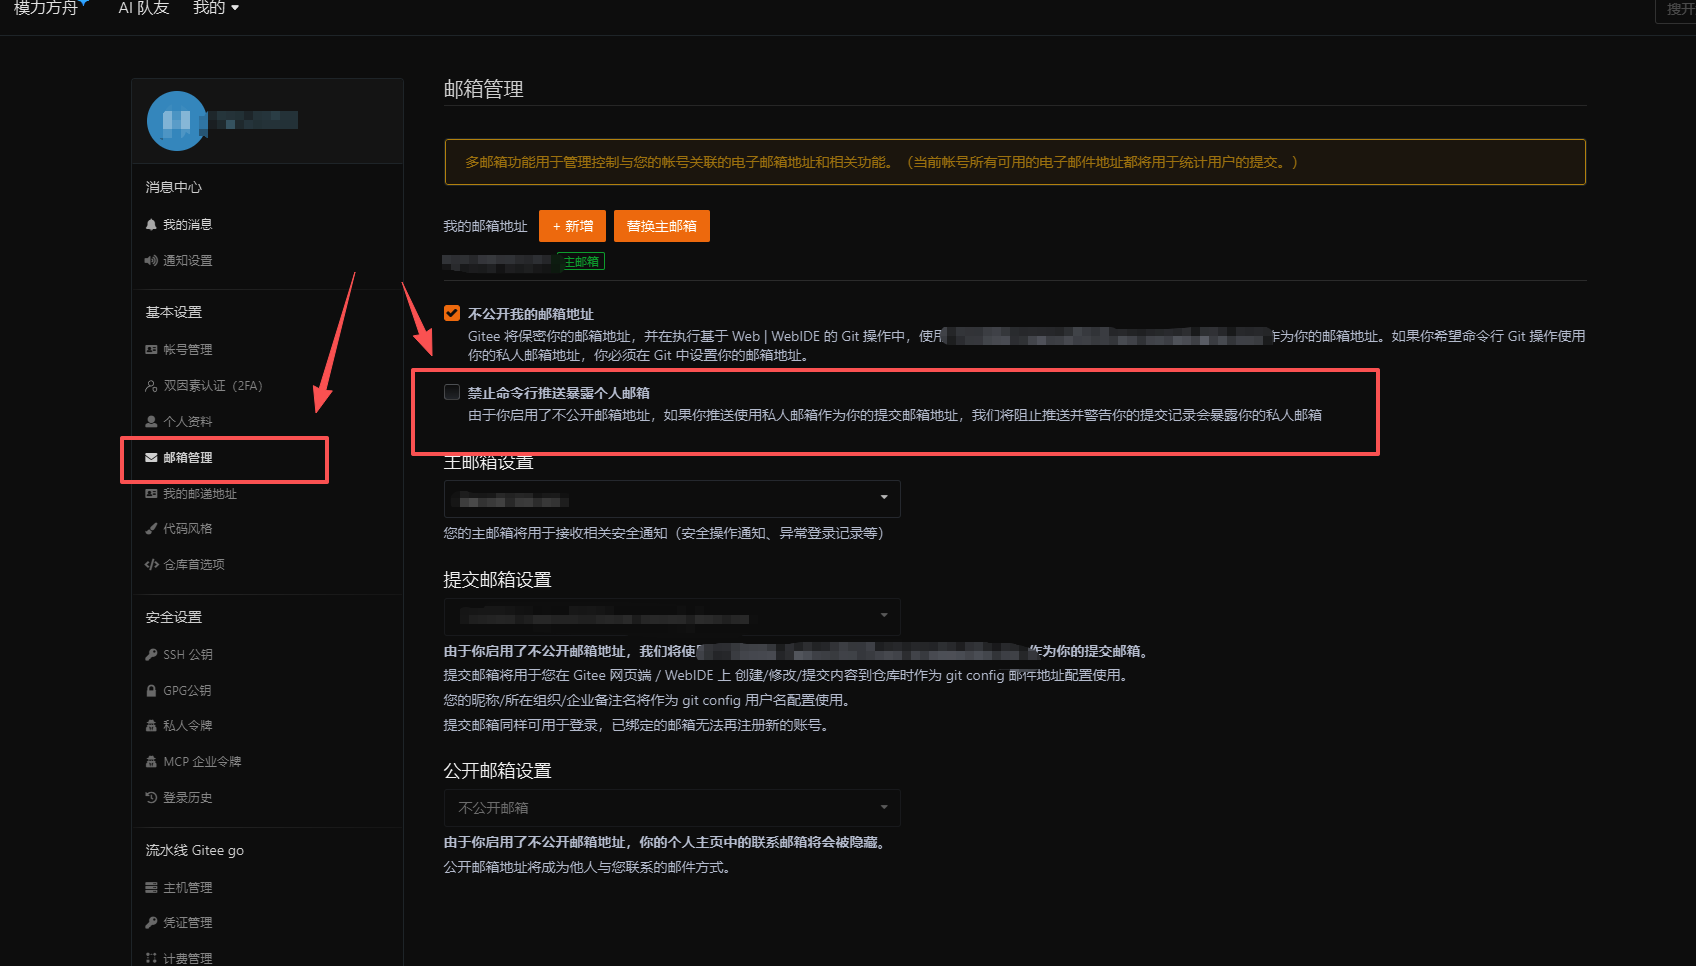This screenshot has height=966, width=1696.
Task: Open AI 队友 in the top navigation
Action: [144, 8]
